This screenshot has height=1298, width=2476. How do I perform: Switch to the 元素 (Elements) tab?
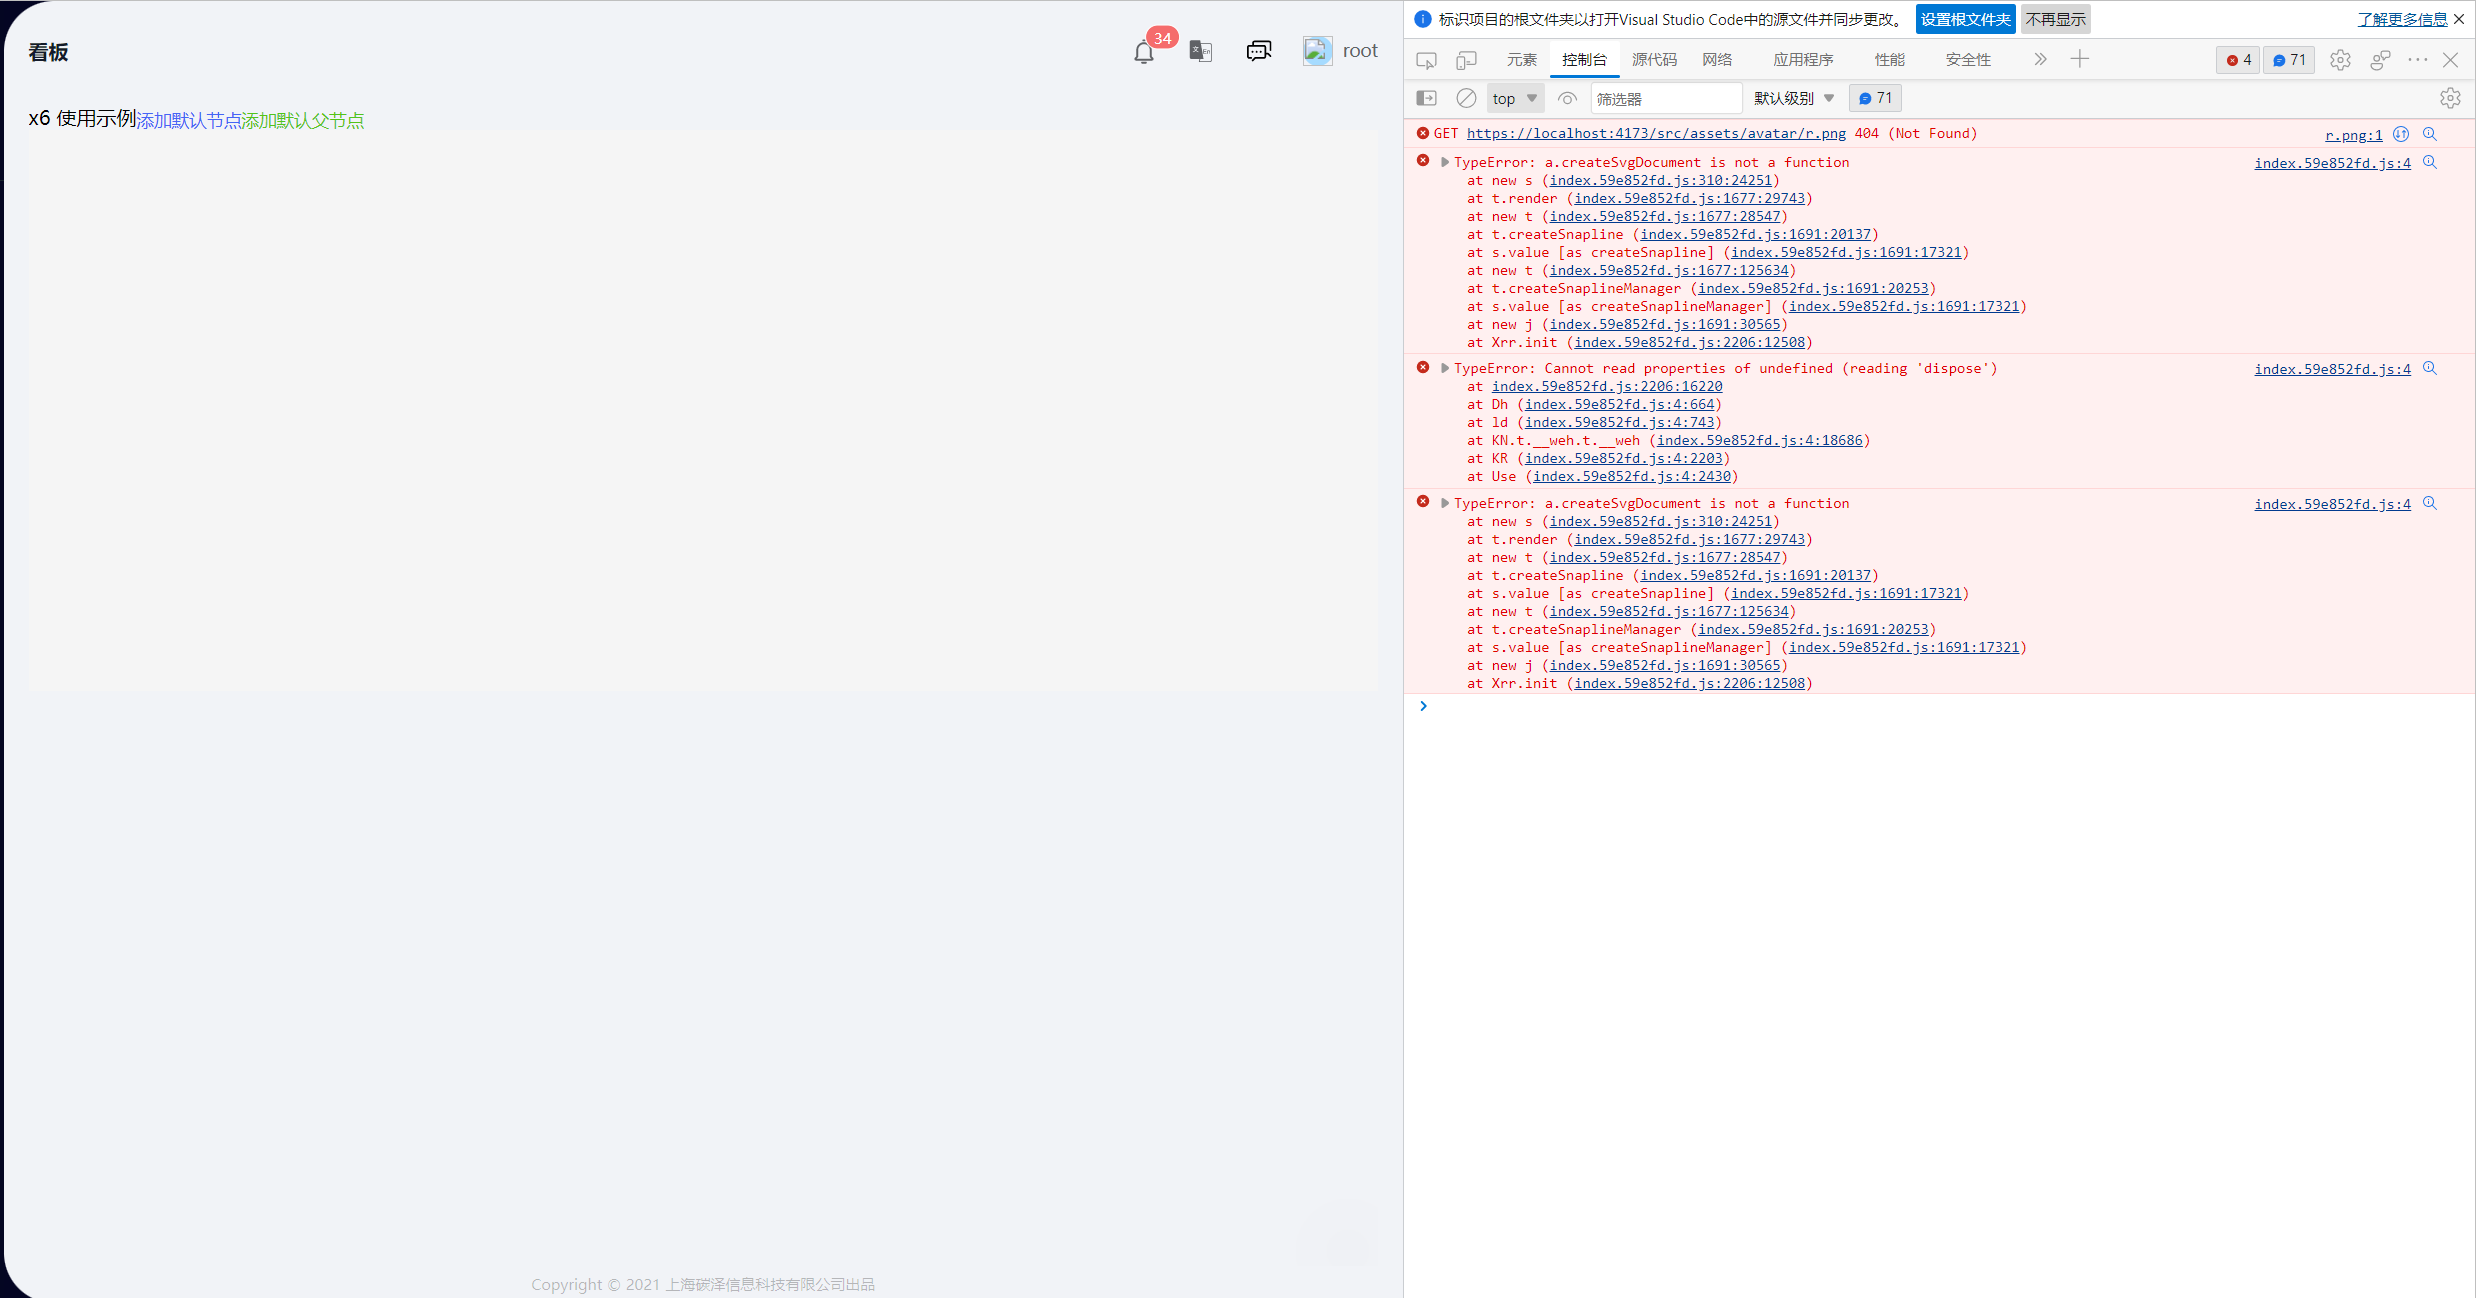pyautogui.click(x=1522, y=59)
